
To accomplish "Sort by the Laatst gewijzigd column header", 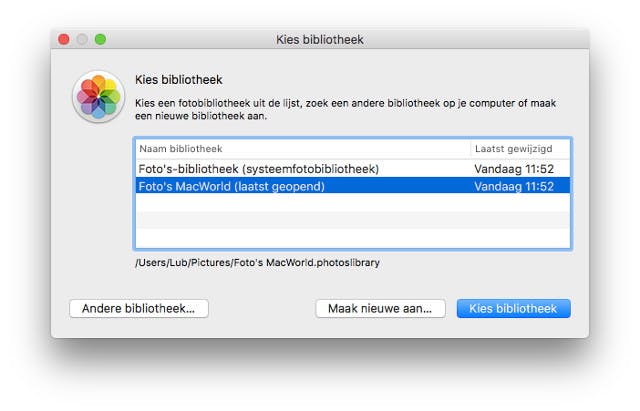I will click(x=520, y=148).
